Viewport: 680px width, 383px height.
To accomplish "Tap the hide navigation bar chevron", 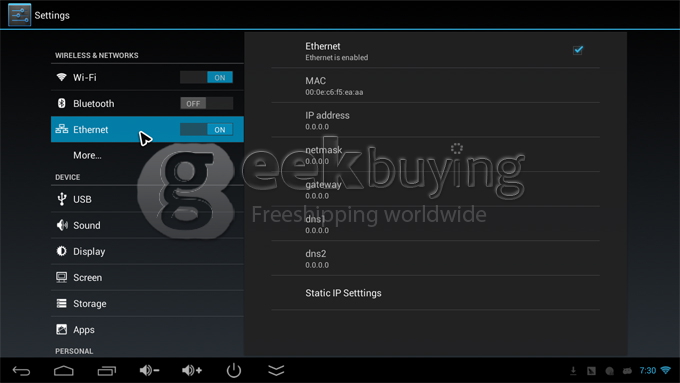I will tap(276, 370).
